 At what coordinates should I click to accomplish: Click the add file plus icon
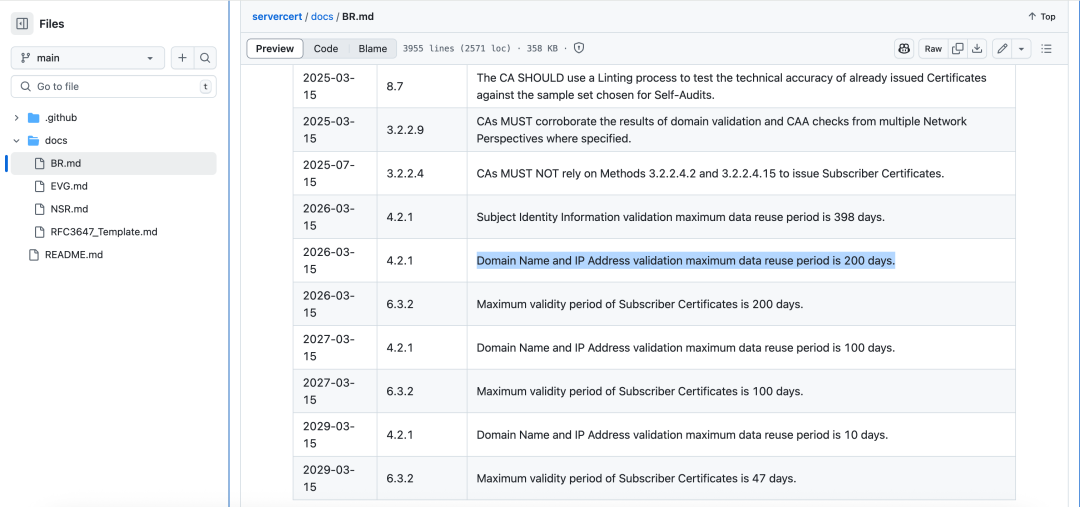click(x=182, y=58)
